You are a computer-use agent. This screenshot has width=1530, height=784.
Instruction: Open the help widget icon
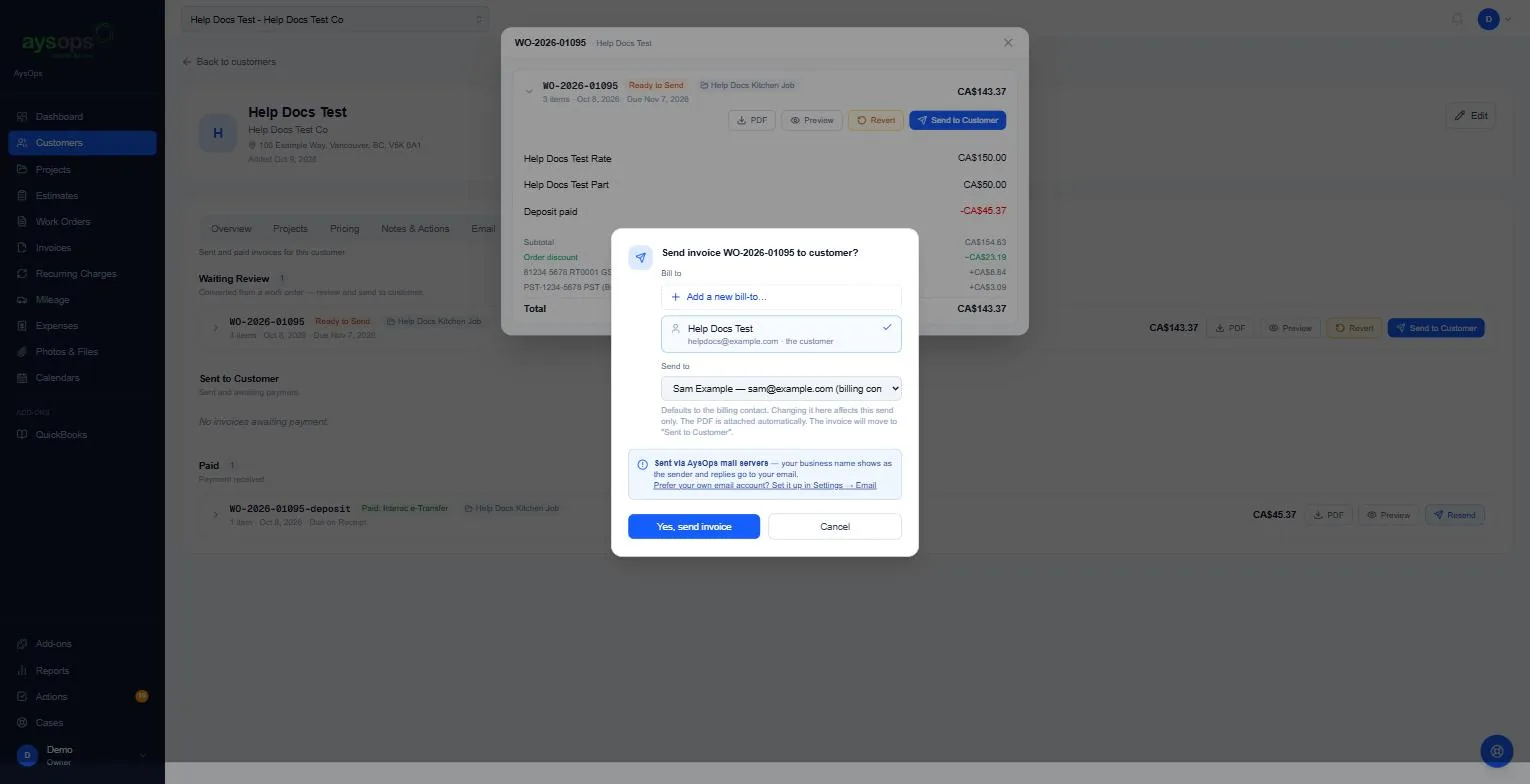[x=1497, y=751]
